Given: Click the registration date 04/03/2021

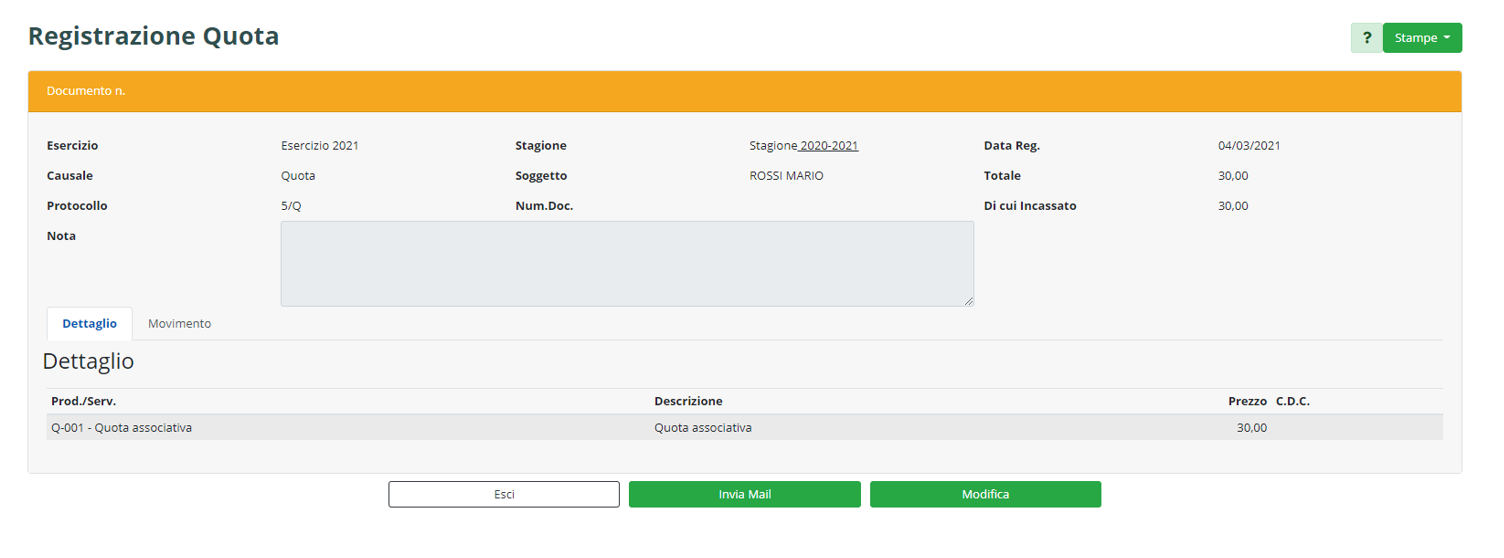Looking at the screenshot, I should 1248,146.
